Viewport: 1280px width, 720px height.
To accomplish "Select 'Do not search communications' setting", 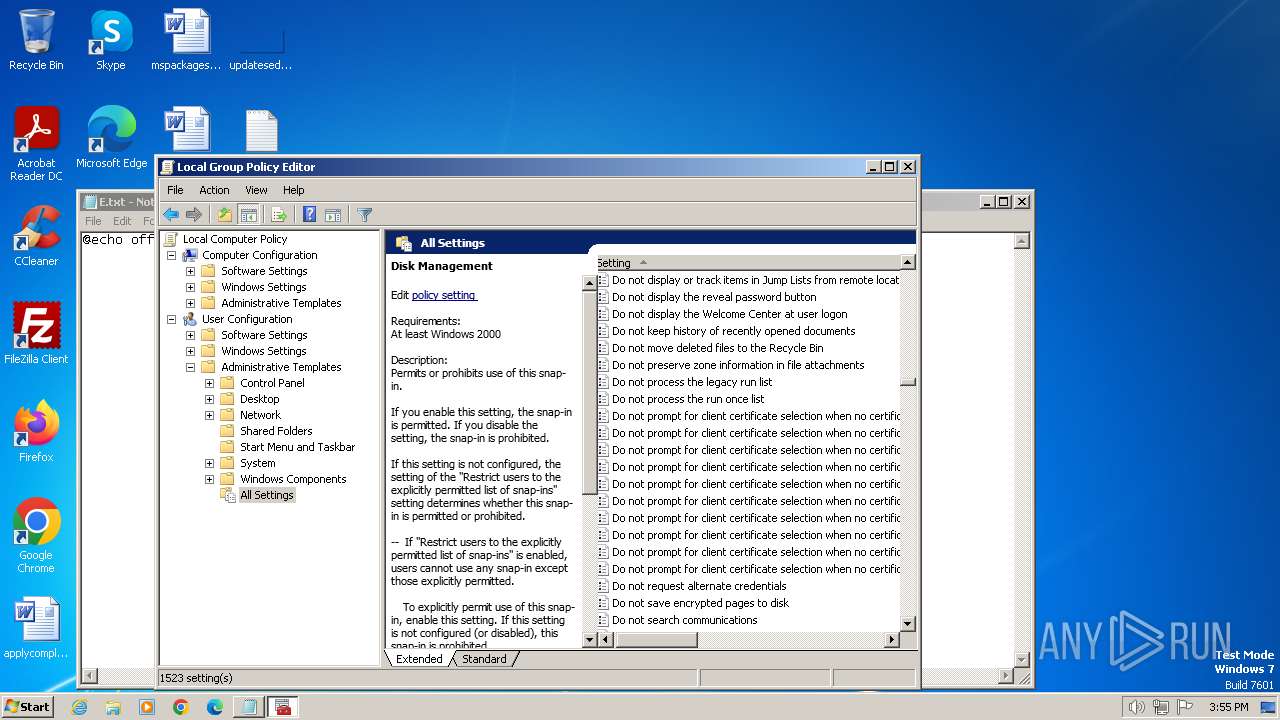I will [x=684, y=620].
